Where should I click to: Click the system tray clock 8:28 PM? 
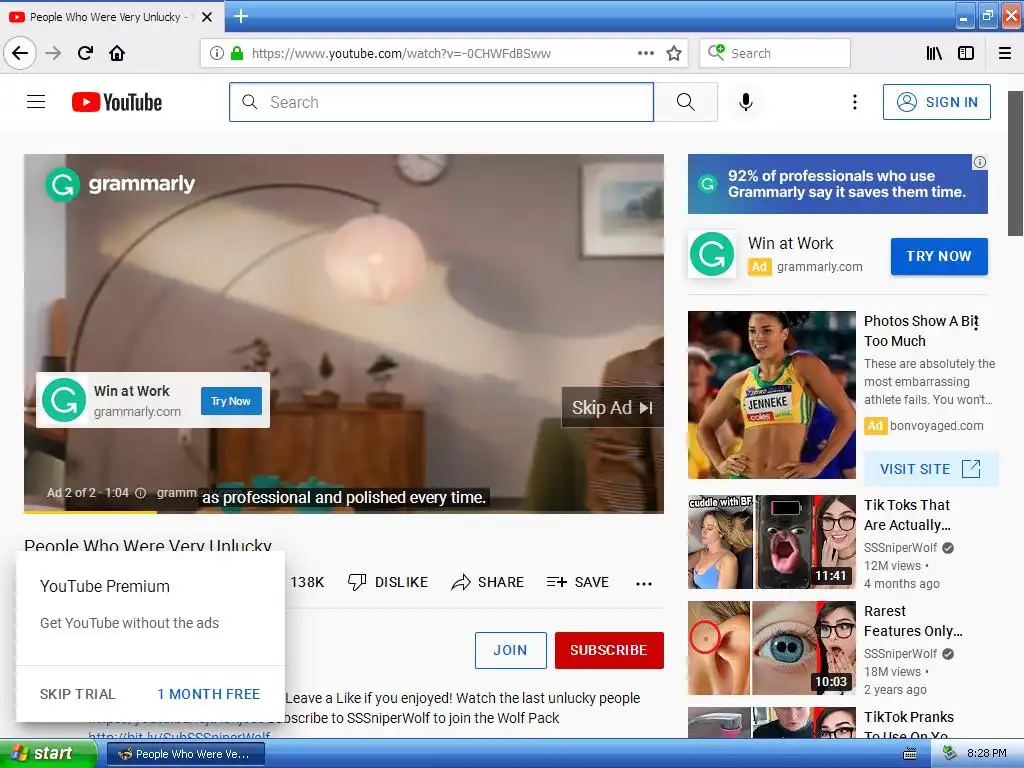point(987,754)
